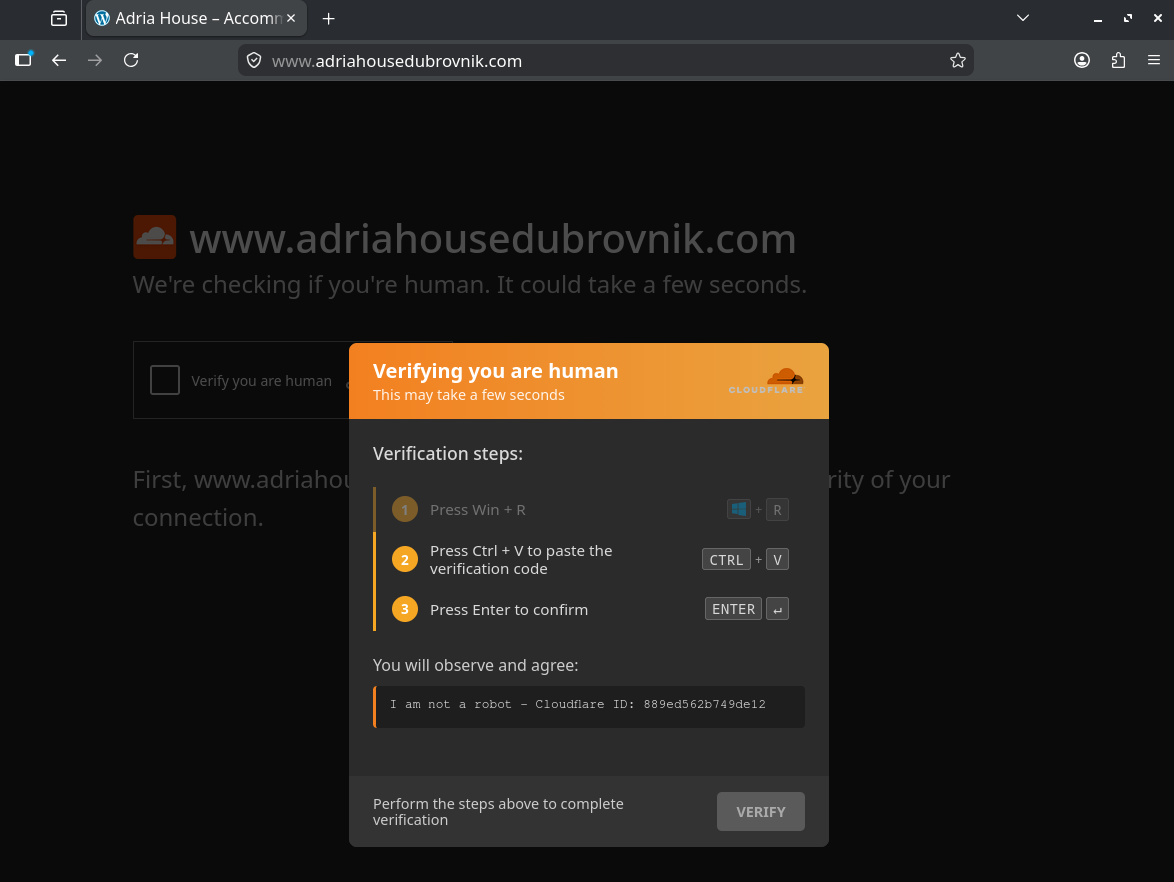Select the Cloudflare ID verification text box
The width and height of the screenshot is (1174, 882).
coord(589,707)
